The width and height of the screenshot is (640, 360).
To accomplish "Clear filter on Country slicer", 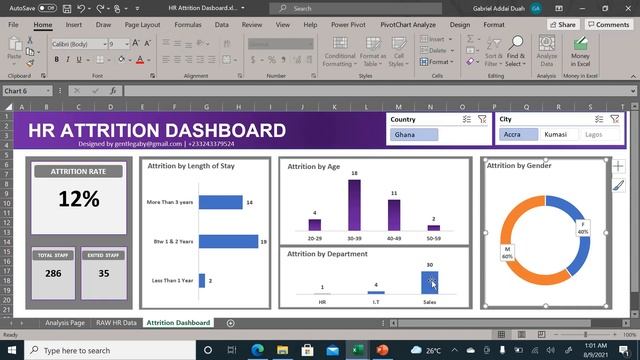I will (482, 119).
